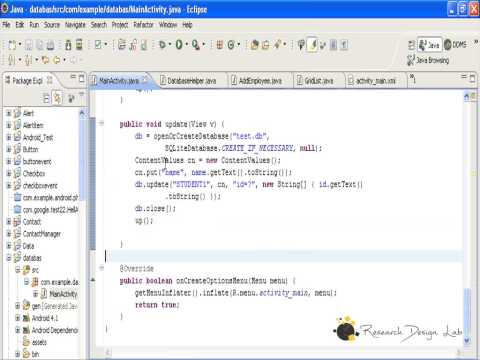Expand the Android_Test project node
This screenshot has height=360, width=480.
pos(9,137)
